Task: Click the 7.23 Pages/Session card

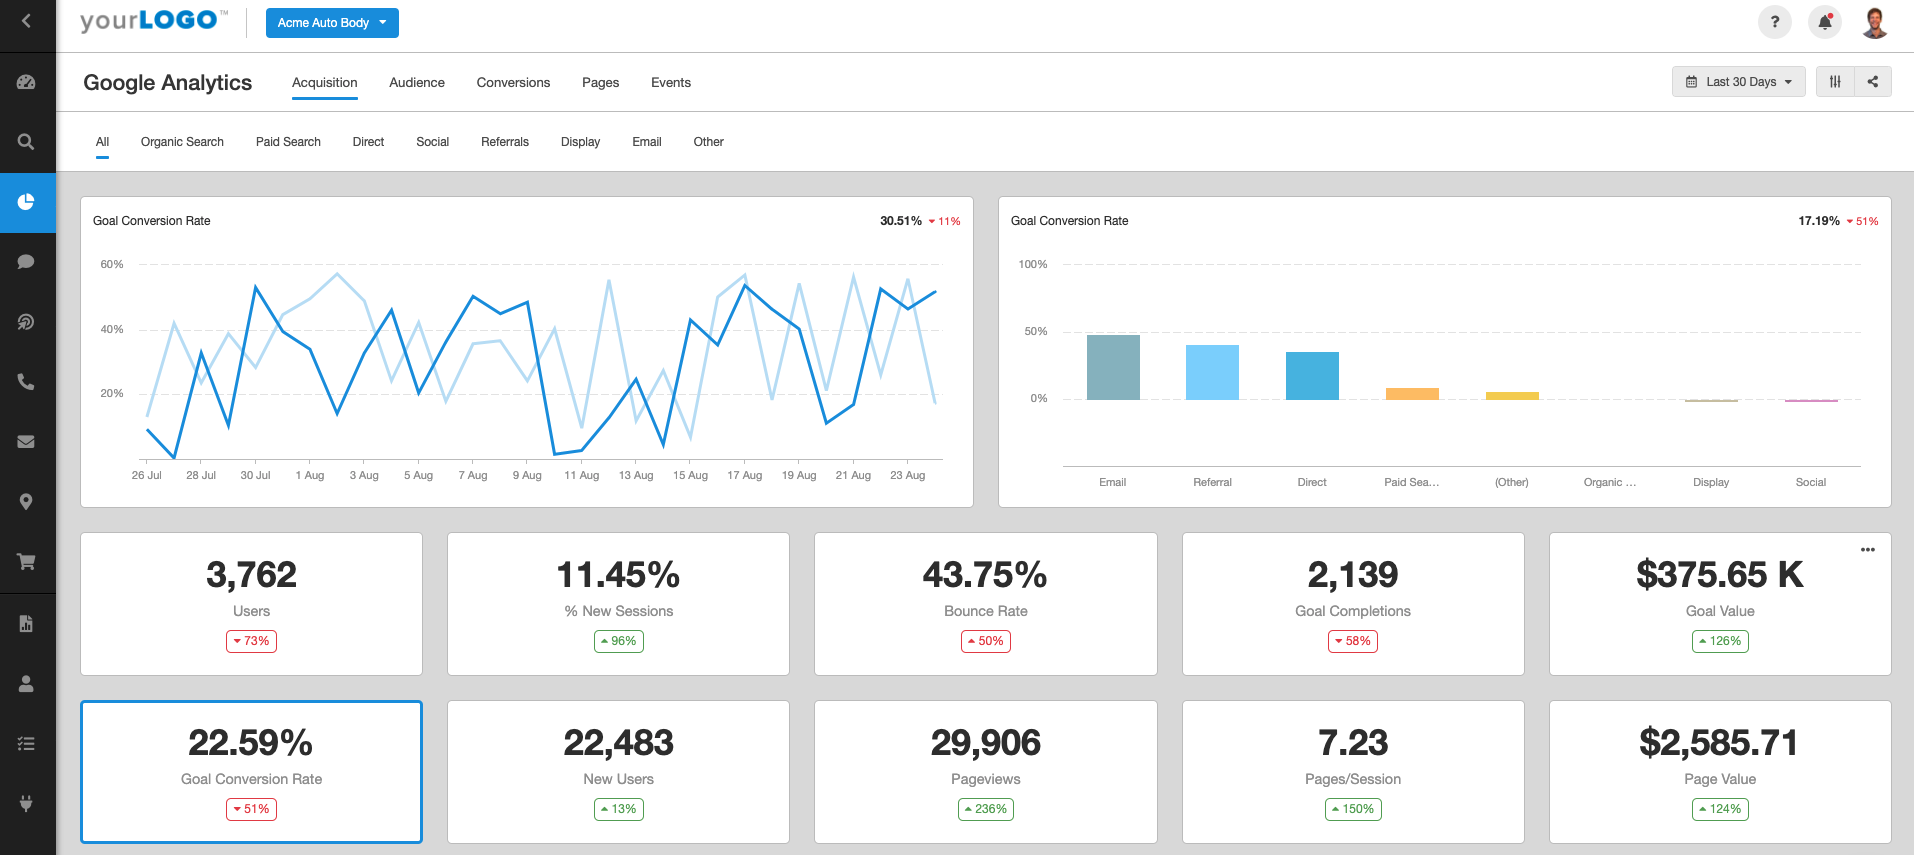Action: 1353,772
